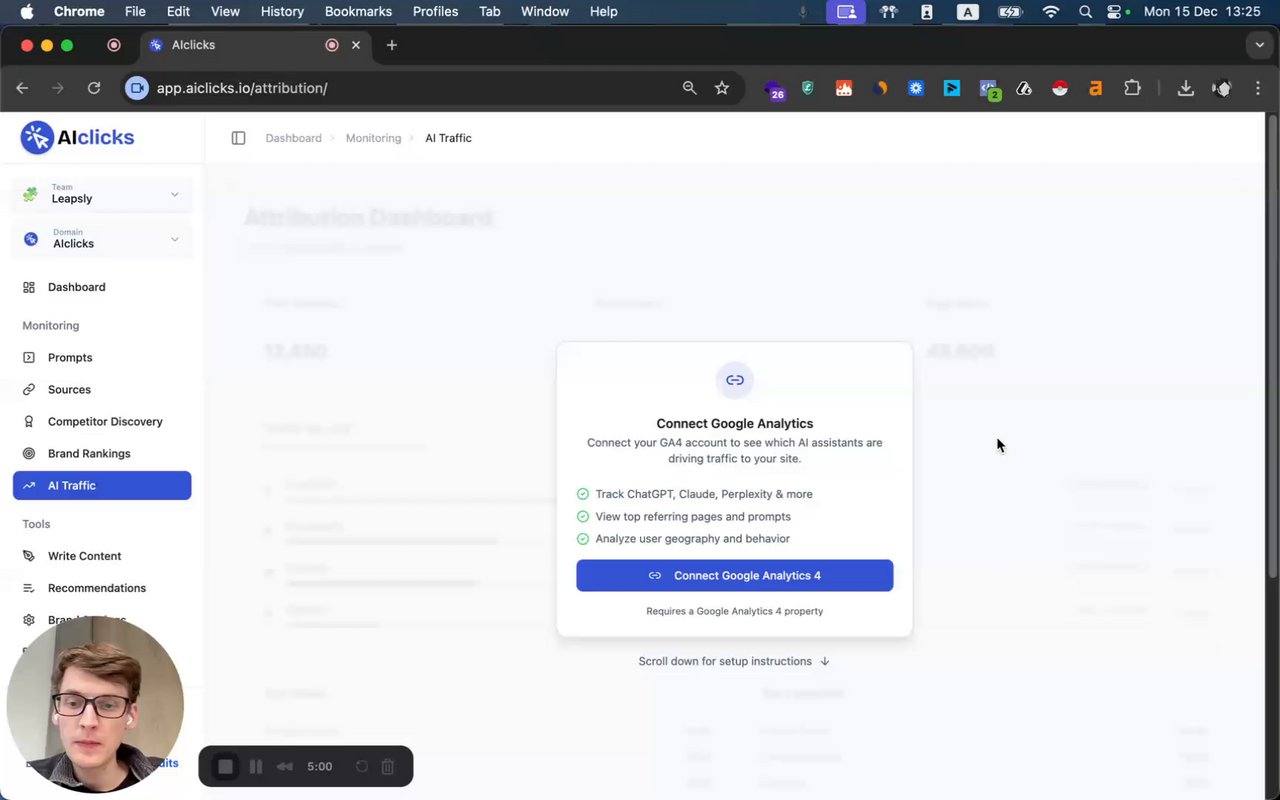Open the Team Leapsly dropdown
1280x800 pixels.
[x=102, y=194]
